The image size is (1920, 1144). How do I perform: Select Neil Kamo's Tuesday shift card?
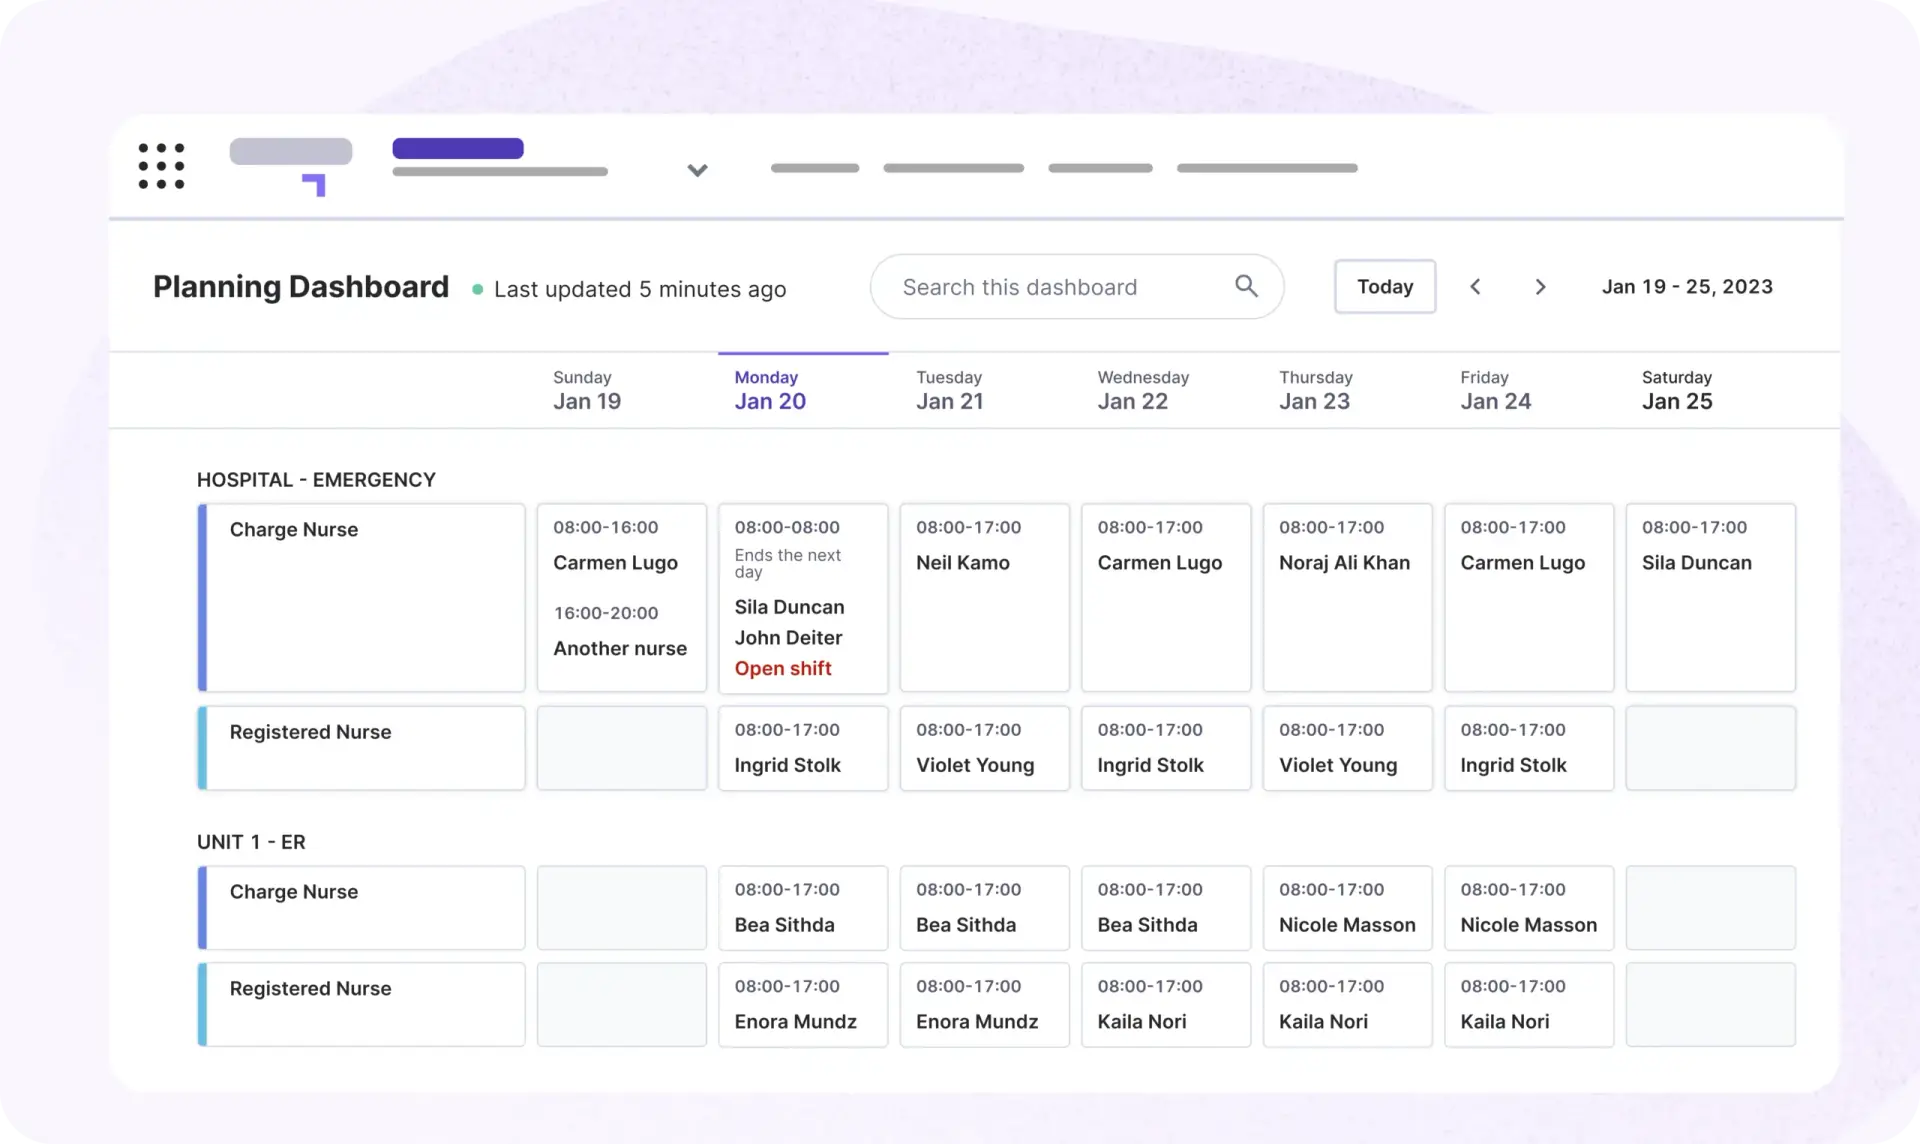click(984, 597)
